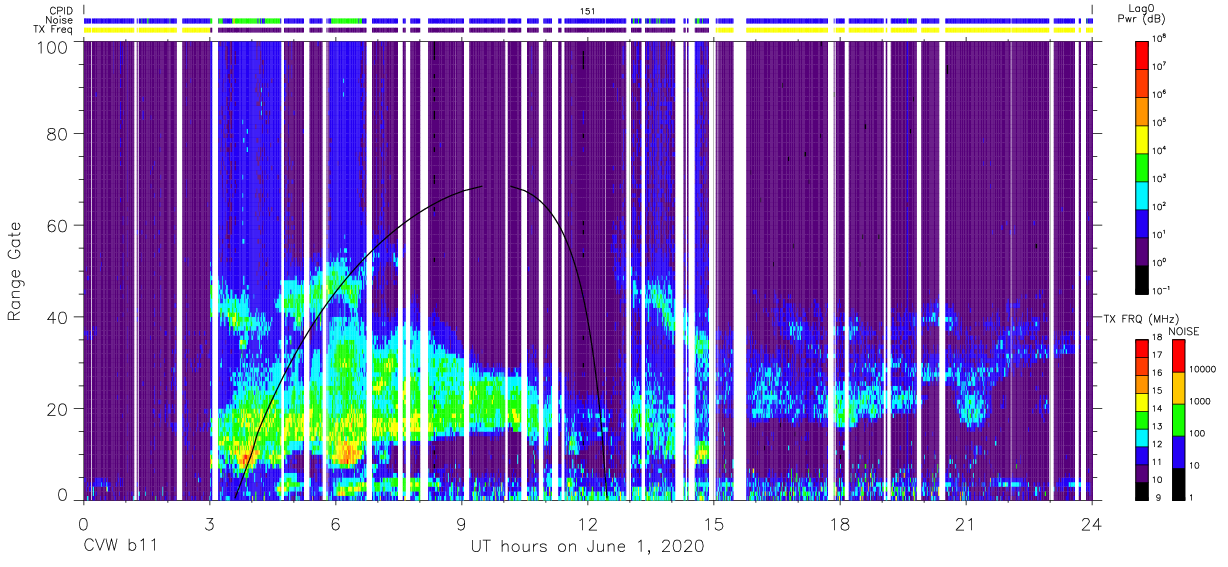1228x567 pixels.
Task: Click the '15' tick label on the UT hours axis
Action: click(714, 523)
